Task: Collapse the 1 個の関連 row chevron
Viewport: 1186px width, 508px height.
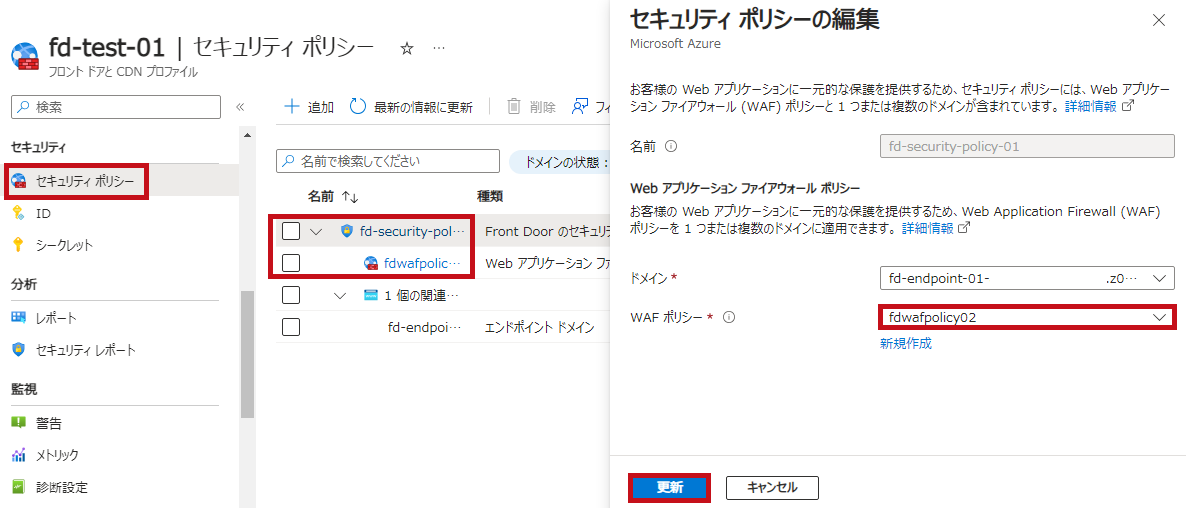Action: tap(340, 295)
